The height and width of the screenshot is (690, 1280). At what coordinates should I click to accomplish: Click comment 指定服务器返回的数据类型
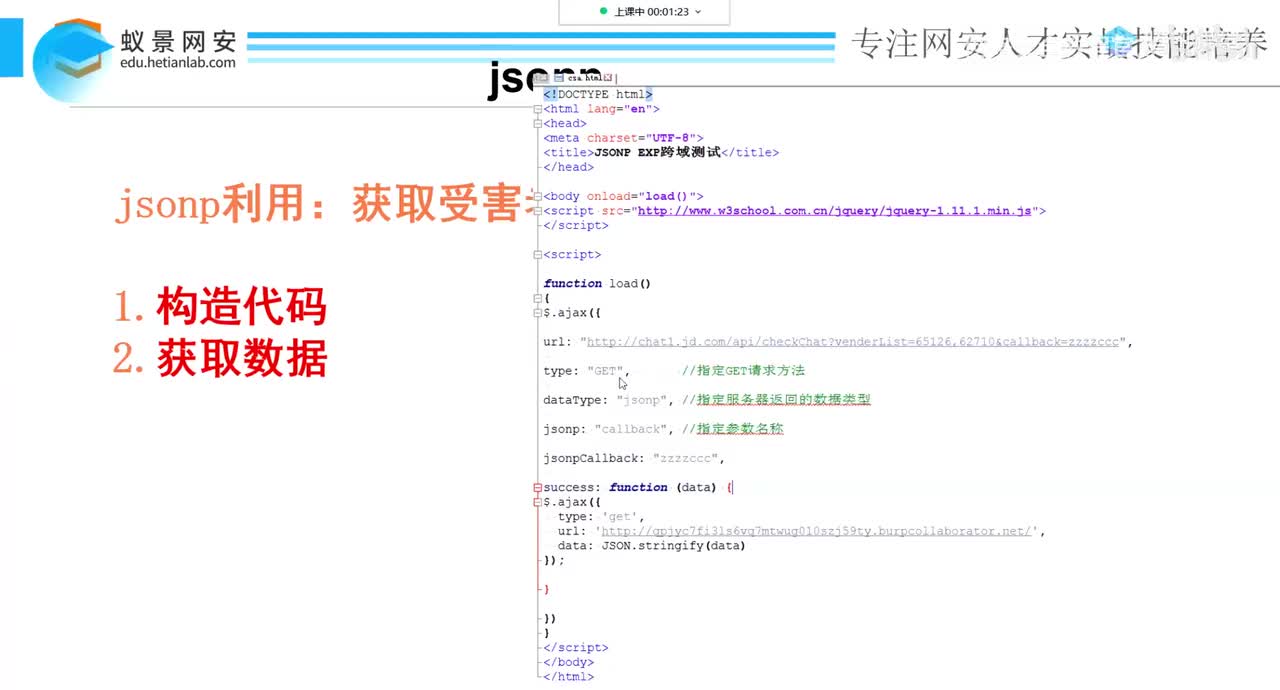(776, 400)
